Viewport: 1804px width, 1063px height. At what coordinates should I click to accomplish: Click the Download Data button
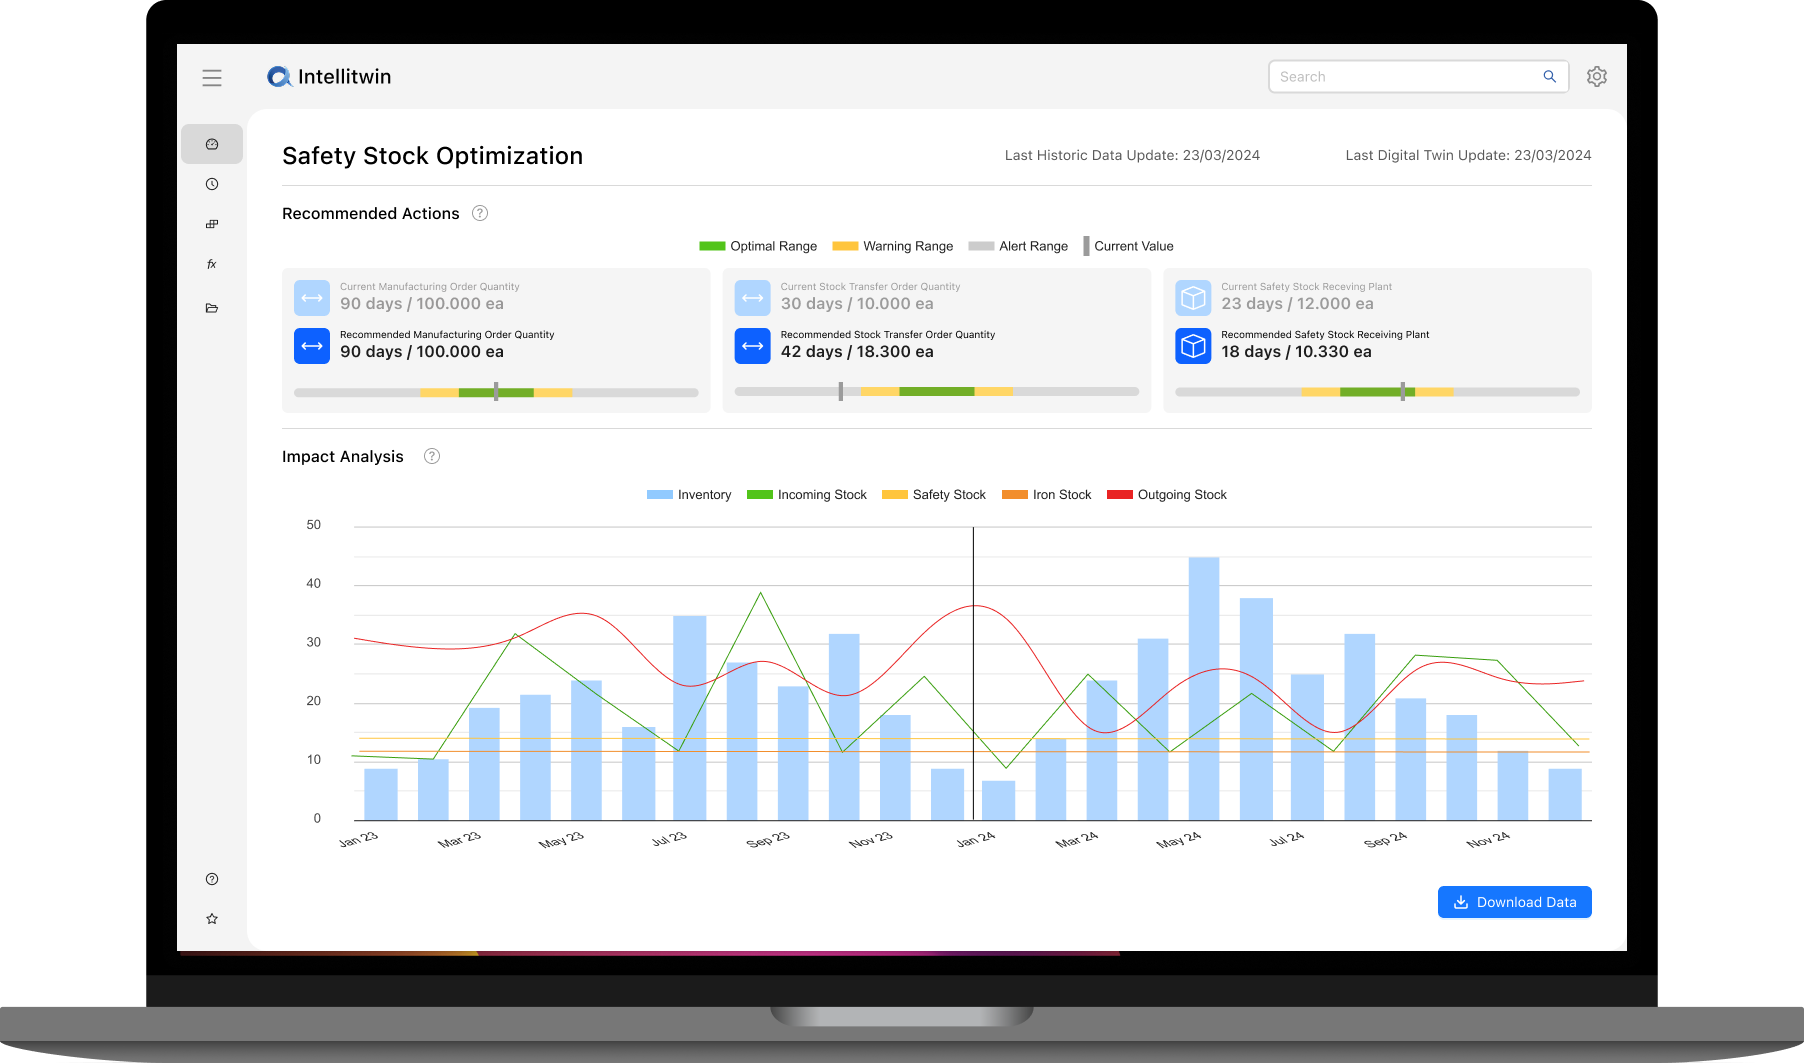[1514, 901]
